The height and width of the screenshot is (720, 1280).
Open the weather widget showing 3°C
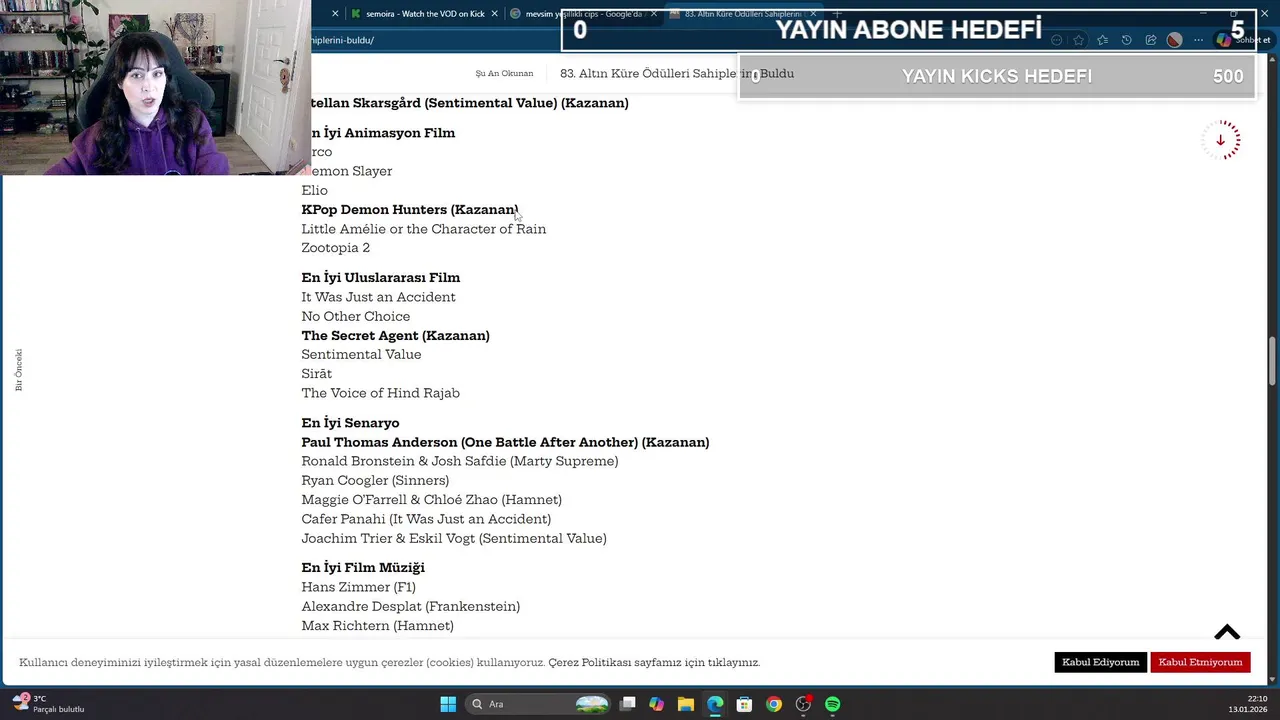pyautogui.click(x=48, y=704)
